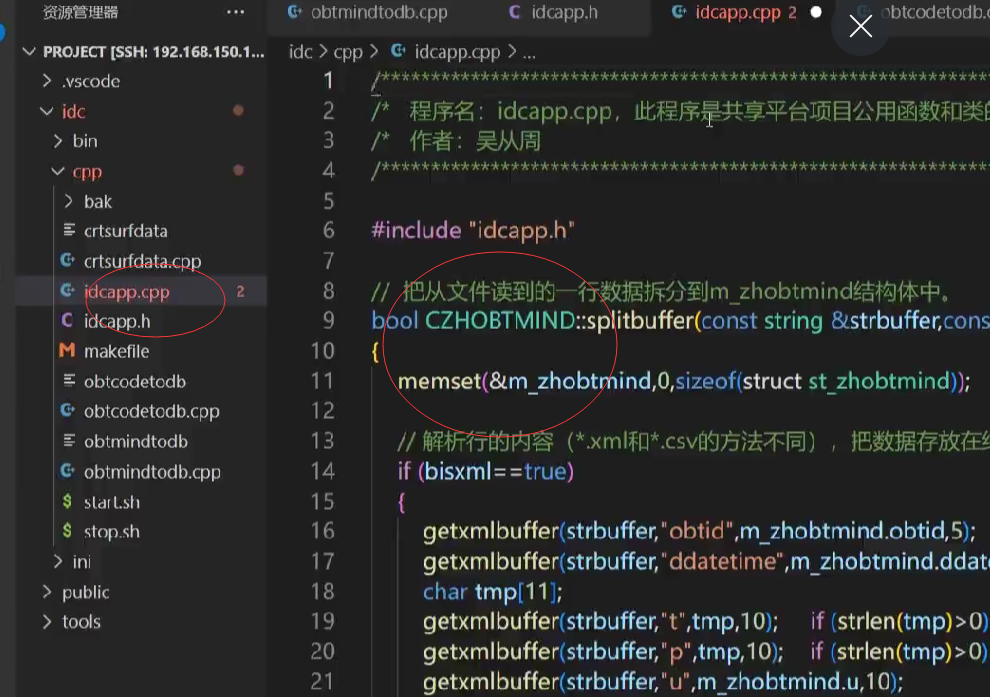Click file icon beside obtmindtodb

69,440
